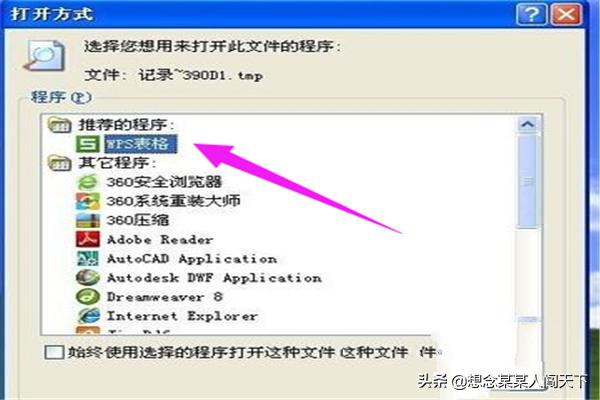Click the help question mark button

pyautogui.click(x=532, y=15)
